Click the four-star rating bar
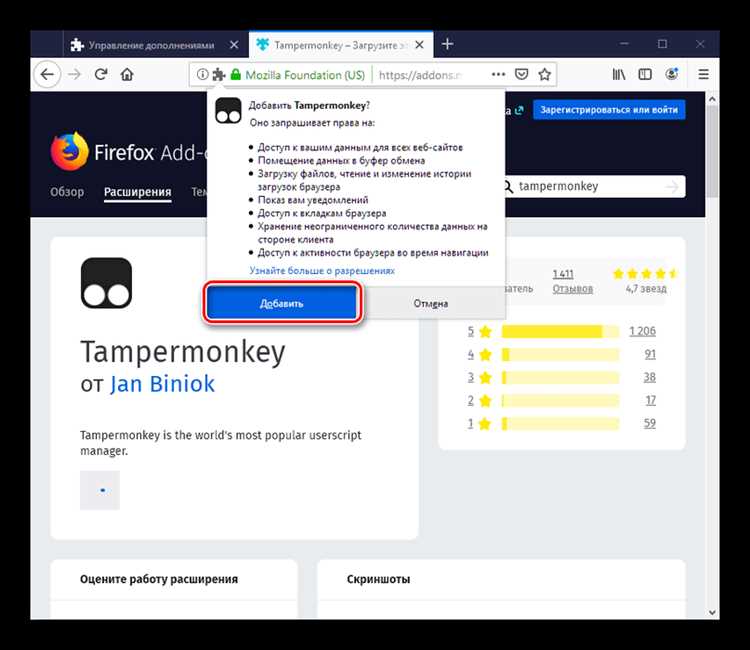Image resolution: width=750 pixels, height=650 pixels. (560, 354)
